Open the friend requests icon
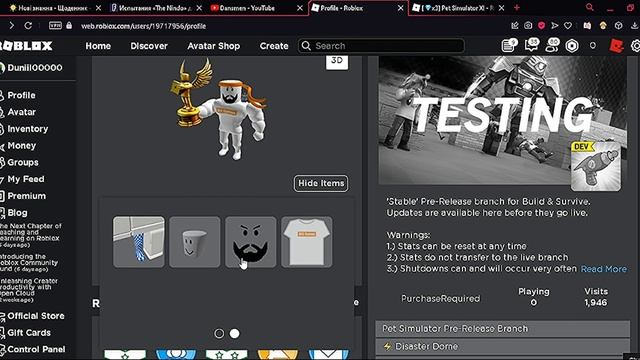The width and height of the screenshot is (640, 360). pyautogui.click(x=552, y=45)
